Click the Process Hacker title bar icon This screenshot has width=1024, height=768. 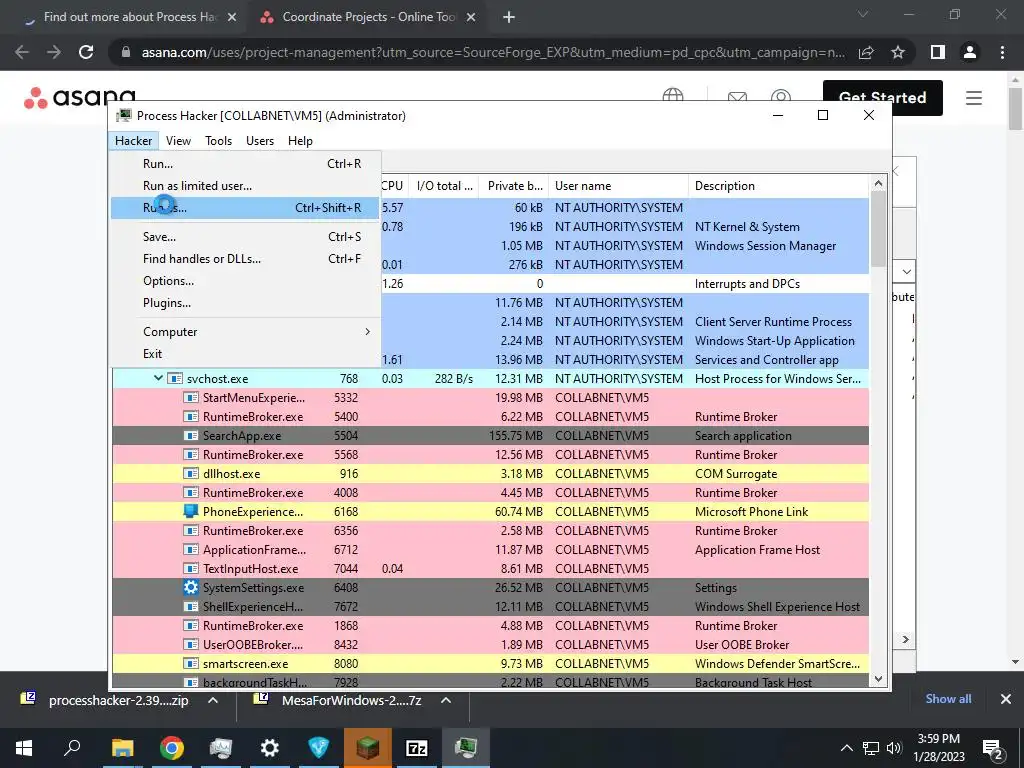[123, 116]
